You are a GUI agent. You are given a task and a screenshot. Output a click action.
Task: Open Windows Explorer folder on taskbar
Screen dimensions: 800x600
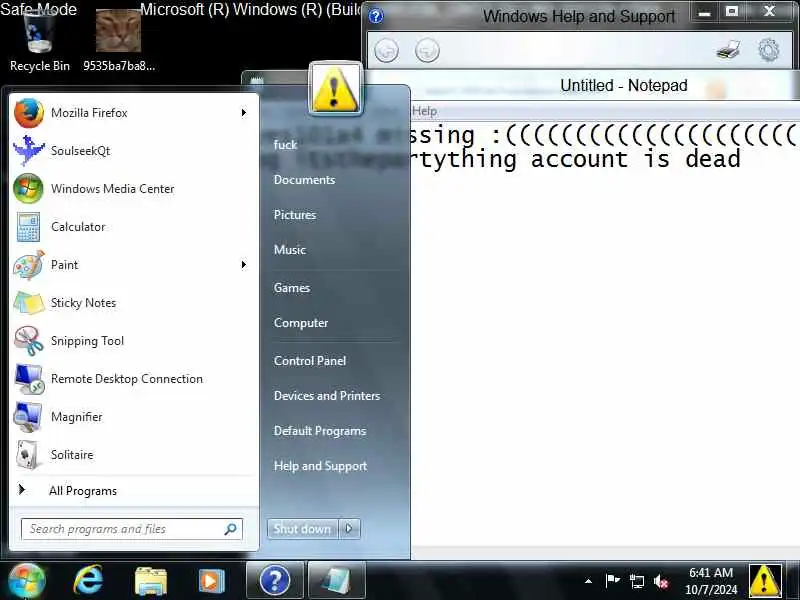[151, 581]
